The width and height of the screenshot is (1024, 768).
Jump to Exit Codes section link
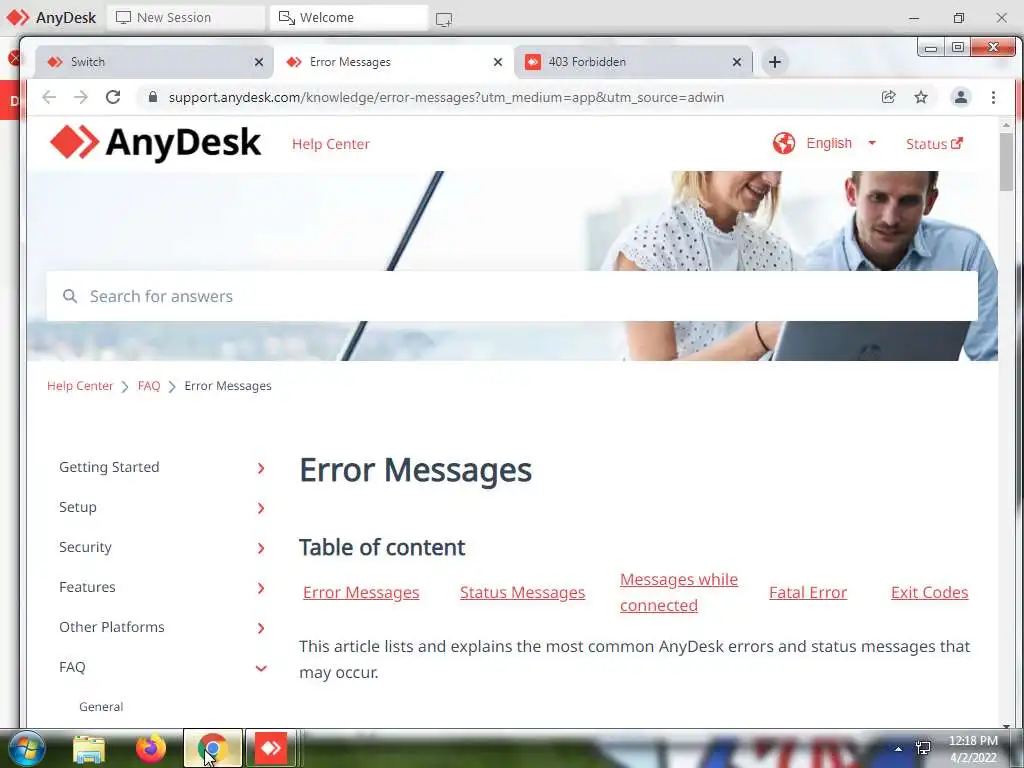click(929, 592)
